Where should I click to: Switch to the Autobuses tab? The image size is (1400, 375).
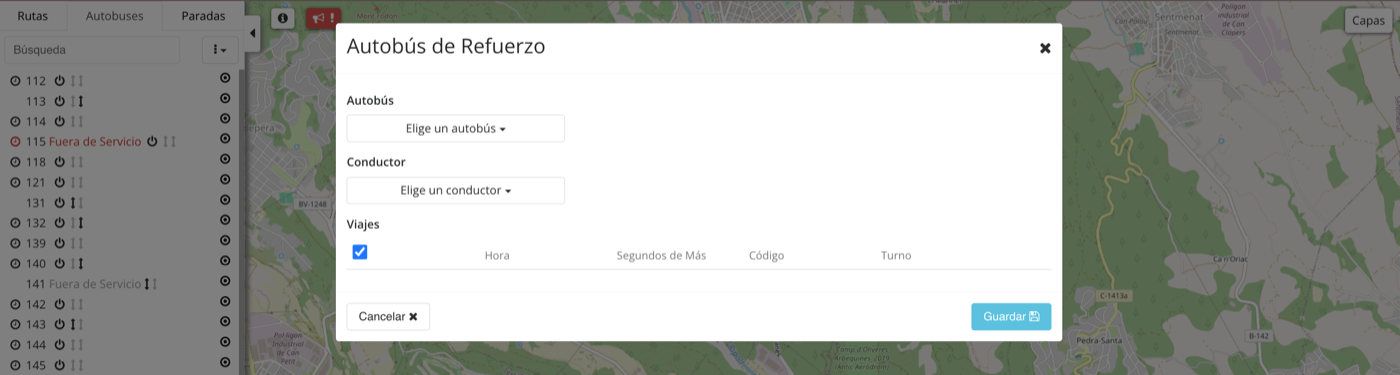(x=115, y=16)
